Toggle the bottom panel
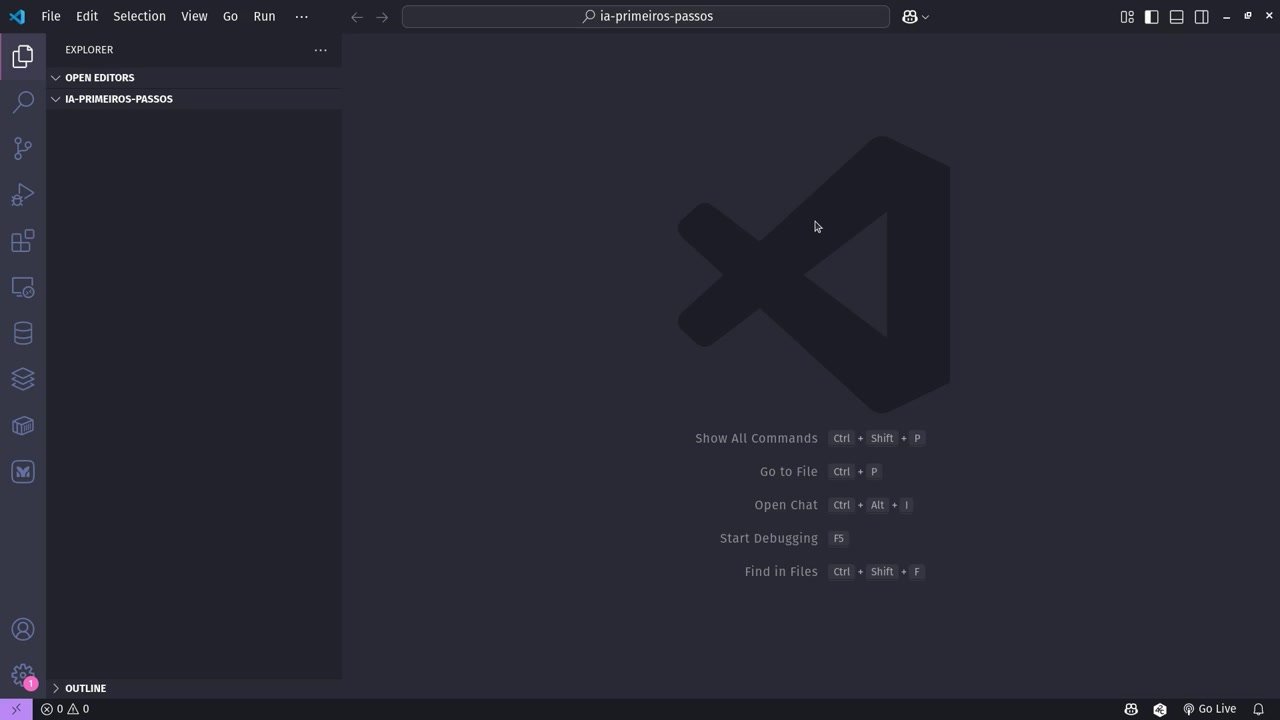The width and height of the screenshot is (1280, 720). click(x=1177, y=16)
